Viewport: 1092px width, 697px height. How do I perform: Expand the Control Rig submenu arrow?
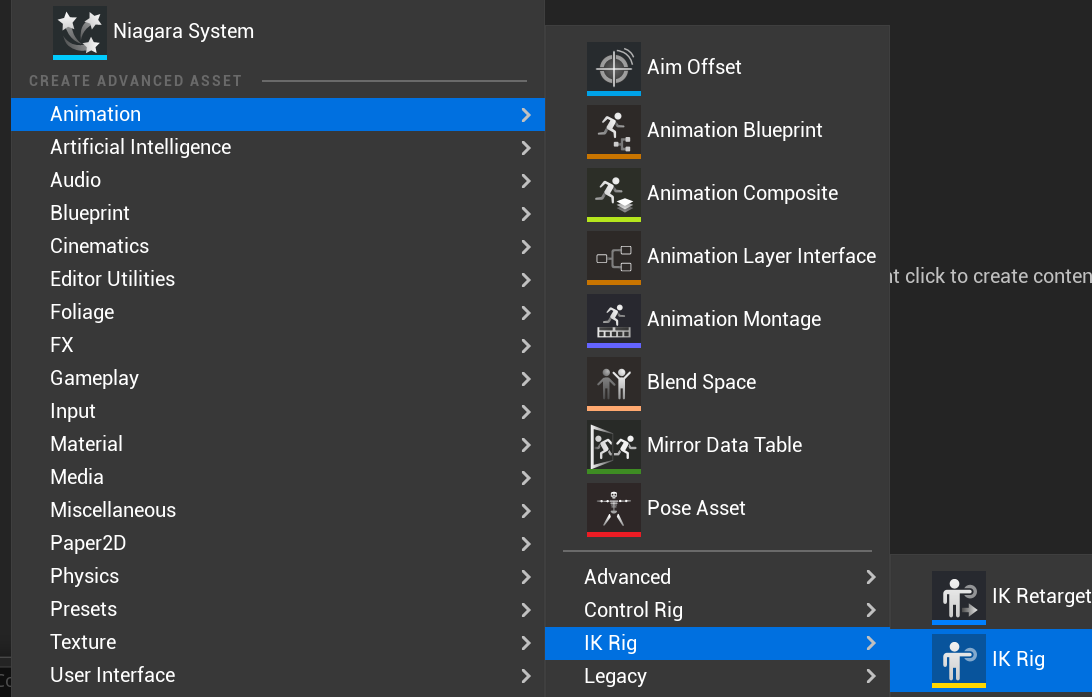(x=871, y=610)
